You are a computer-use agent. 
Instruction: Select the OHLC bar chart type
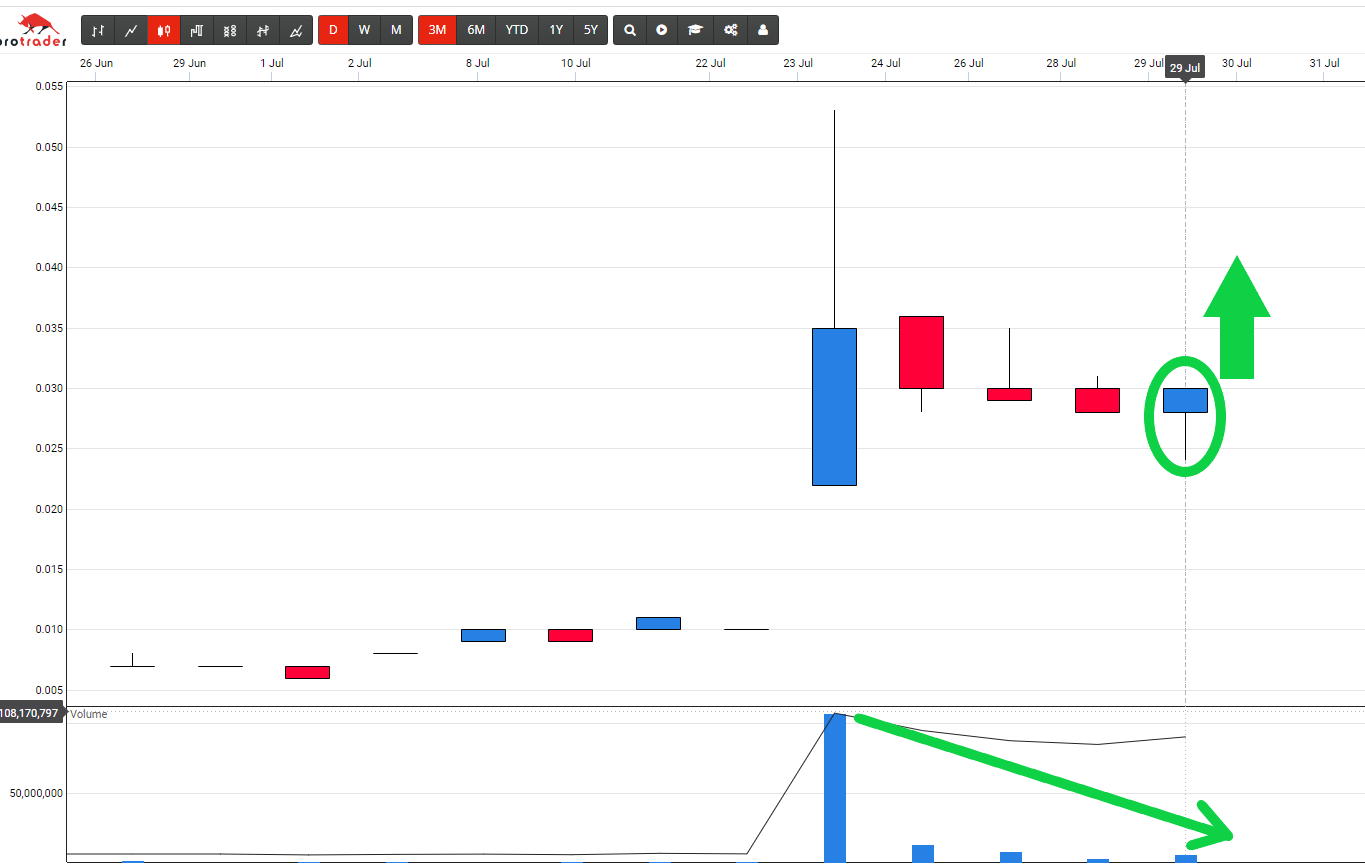click(x=97, y=30)
